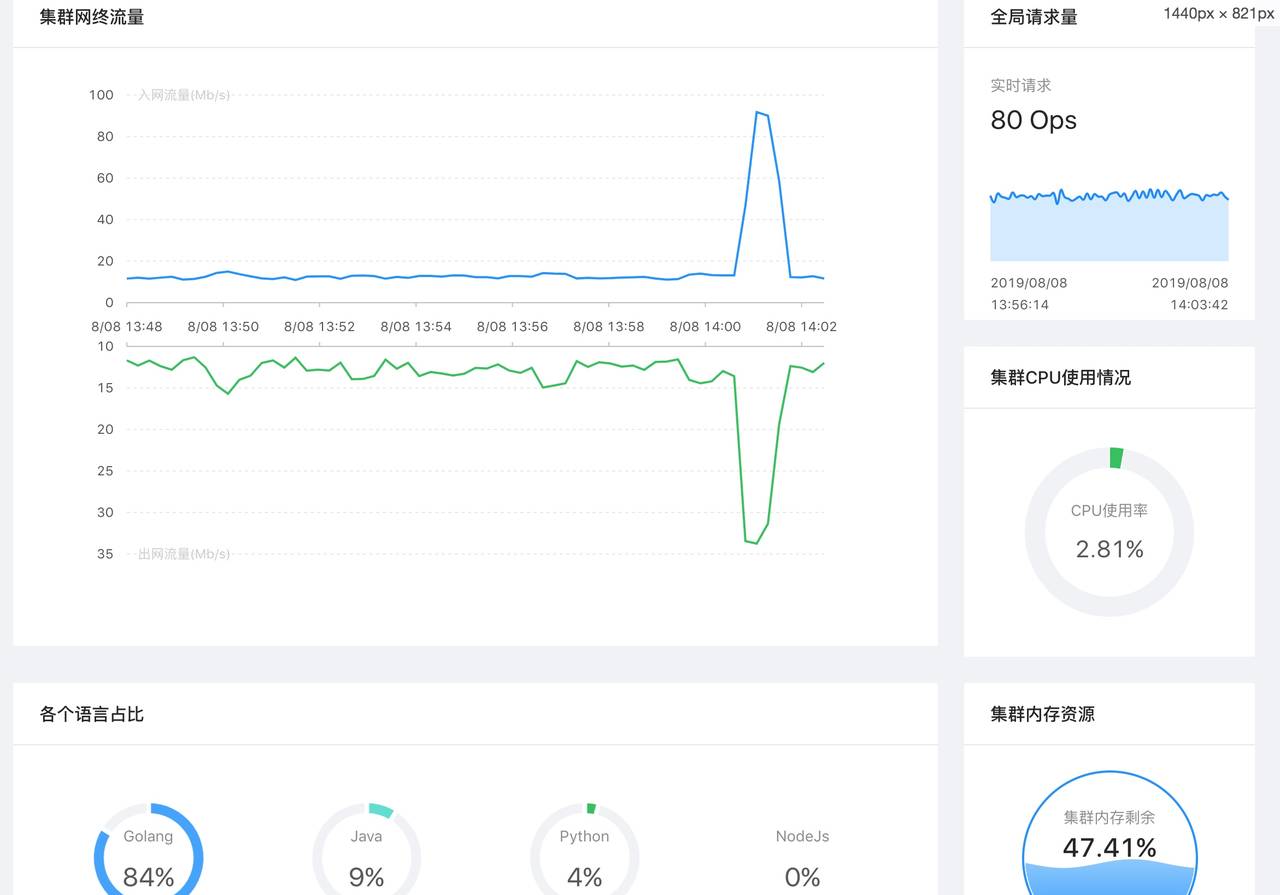Click the 全局请求量 panel title

[1034, 17]
